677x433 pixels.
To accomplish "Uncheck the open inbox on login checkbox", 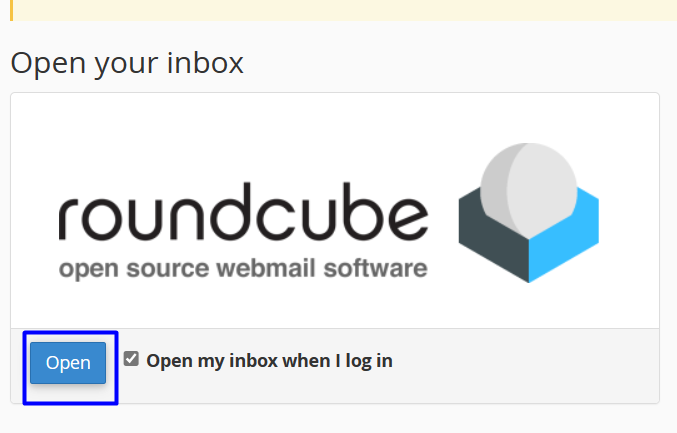I will click(x=131, y=359).
